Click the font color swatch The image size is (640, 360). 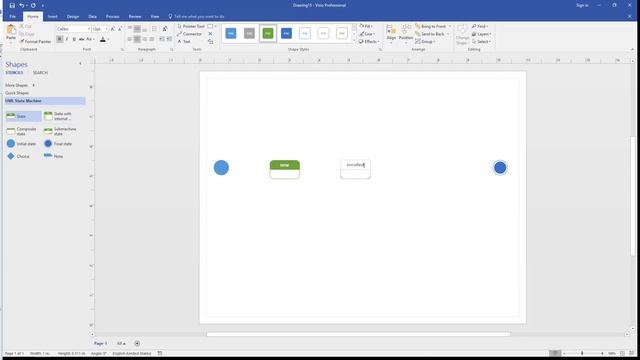click(103, 40)
